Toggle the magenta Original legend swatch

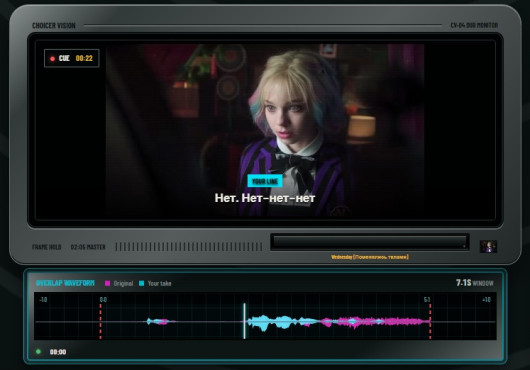tap(107, 283)
